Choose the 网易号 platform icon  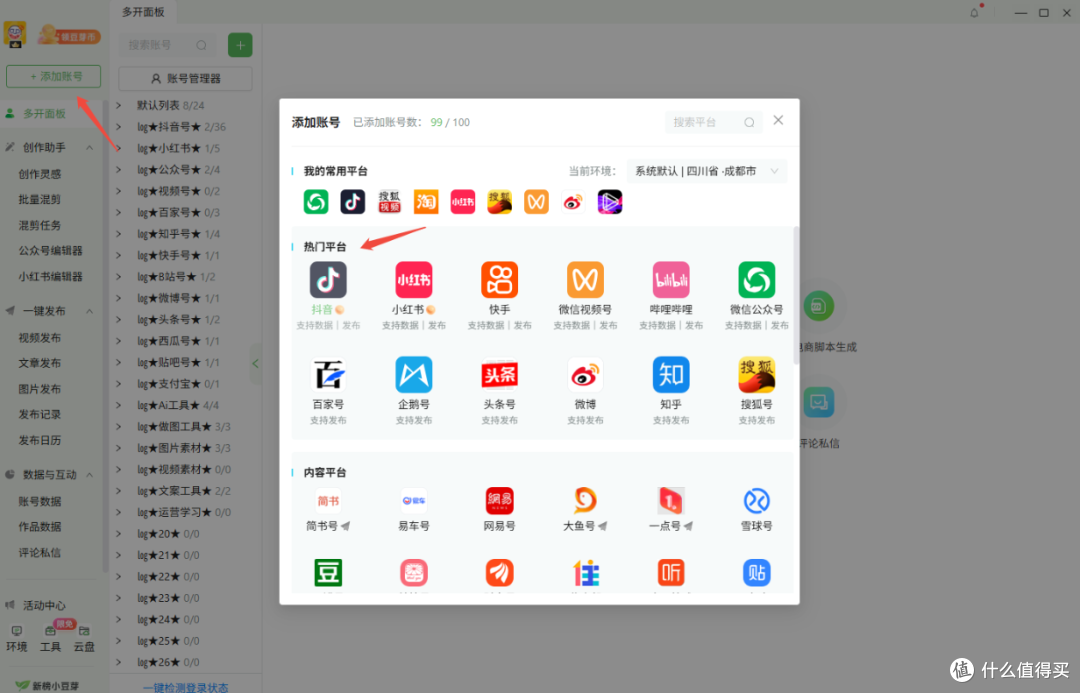(499, 501)
